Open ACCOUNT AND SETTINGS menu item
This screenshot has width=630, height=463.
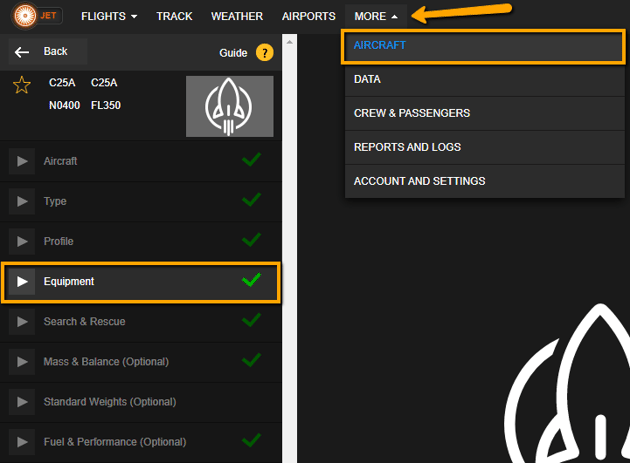(419, 181)
